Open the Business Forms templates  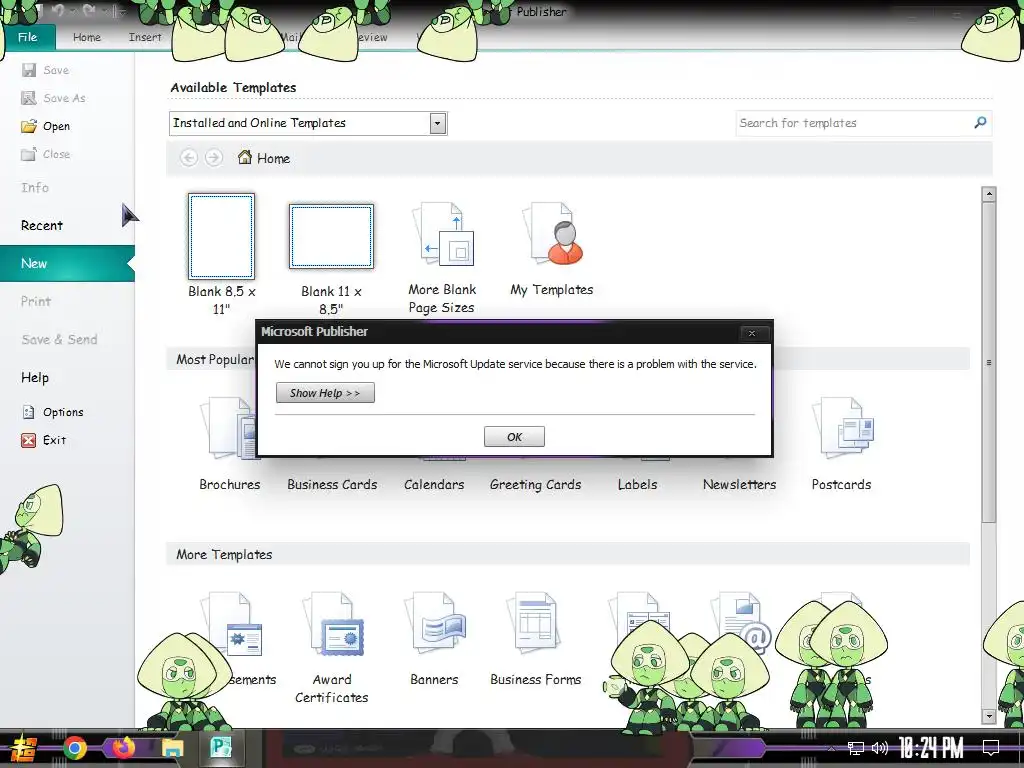536,638
